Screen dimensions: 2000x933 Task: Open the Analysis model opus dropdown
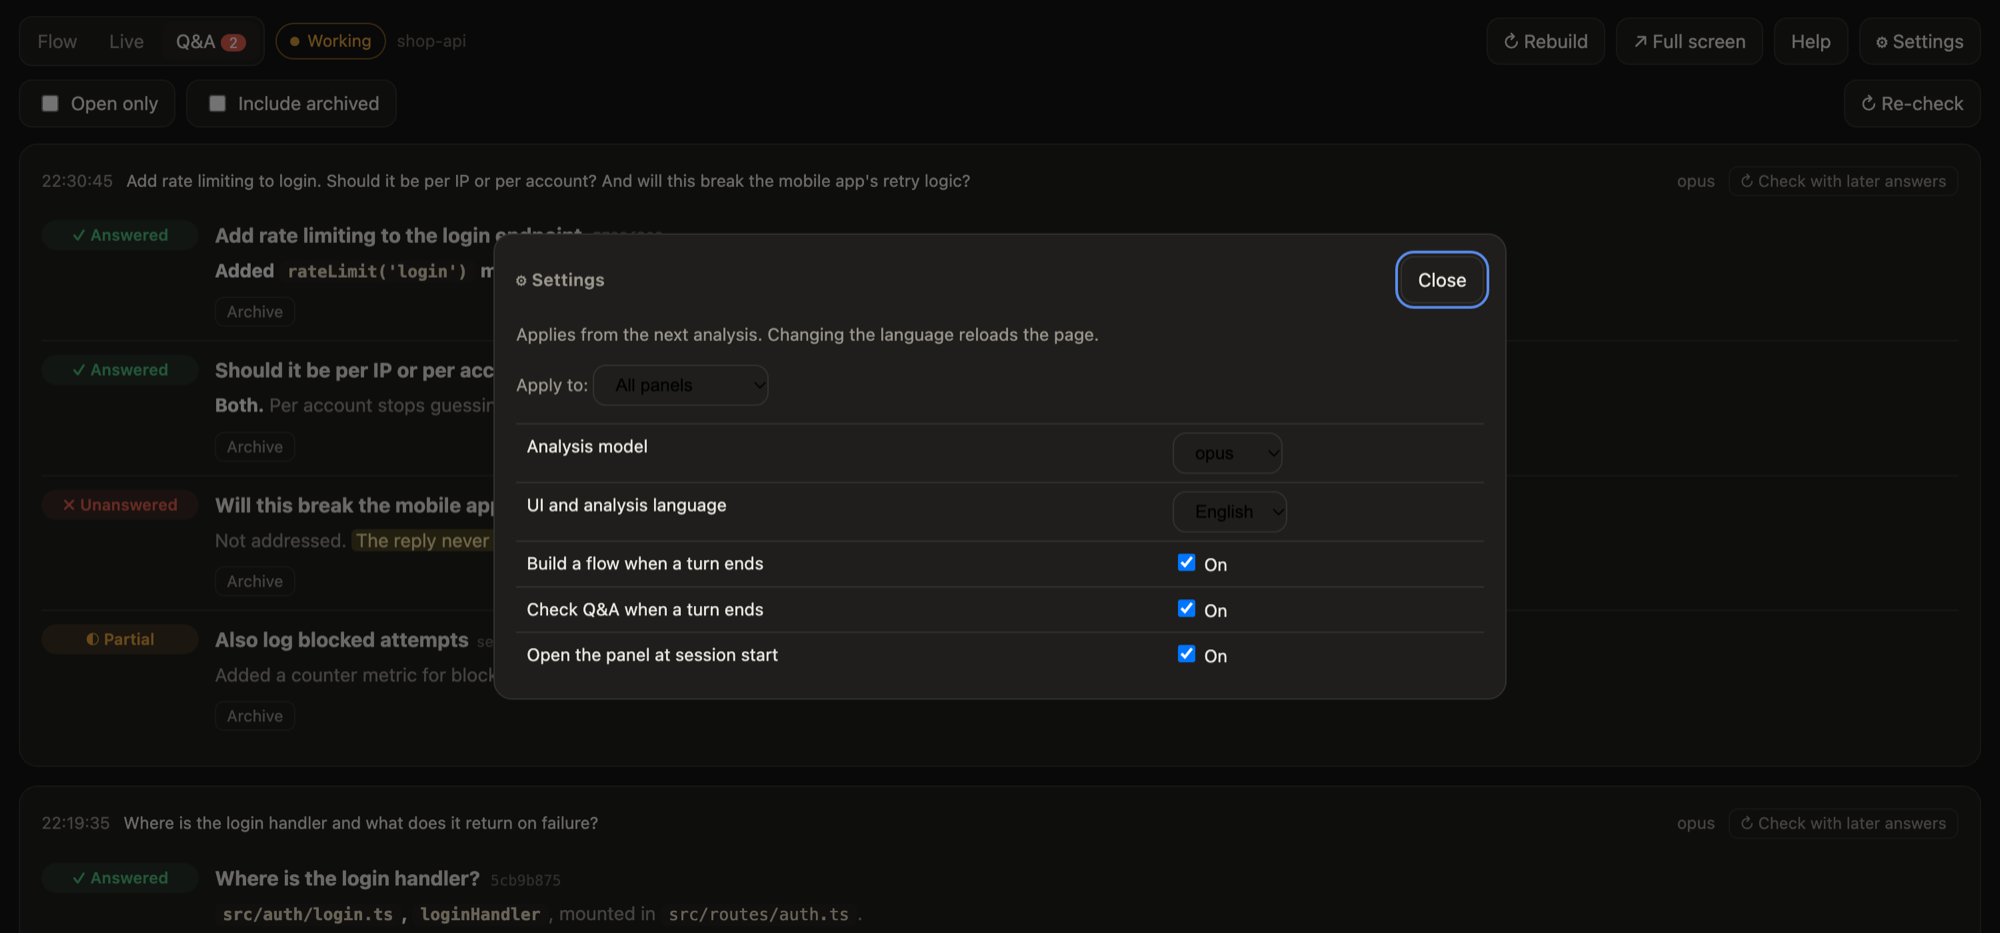click(1227, 453)
